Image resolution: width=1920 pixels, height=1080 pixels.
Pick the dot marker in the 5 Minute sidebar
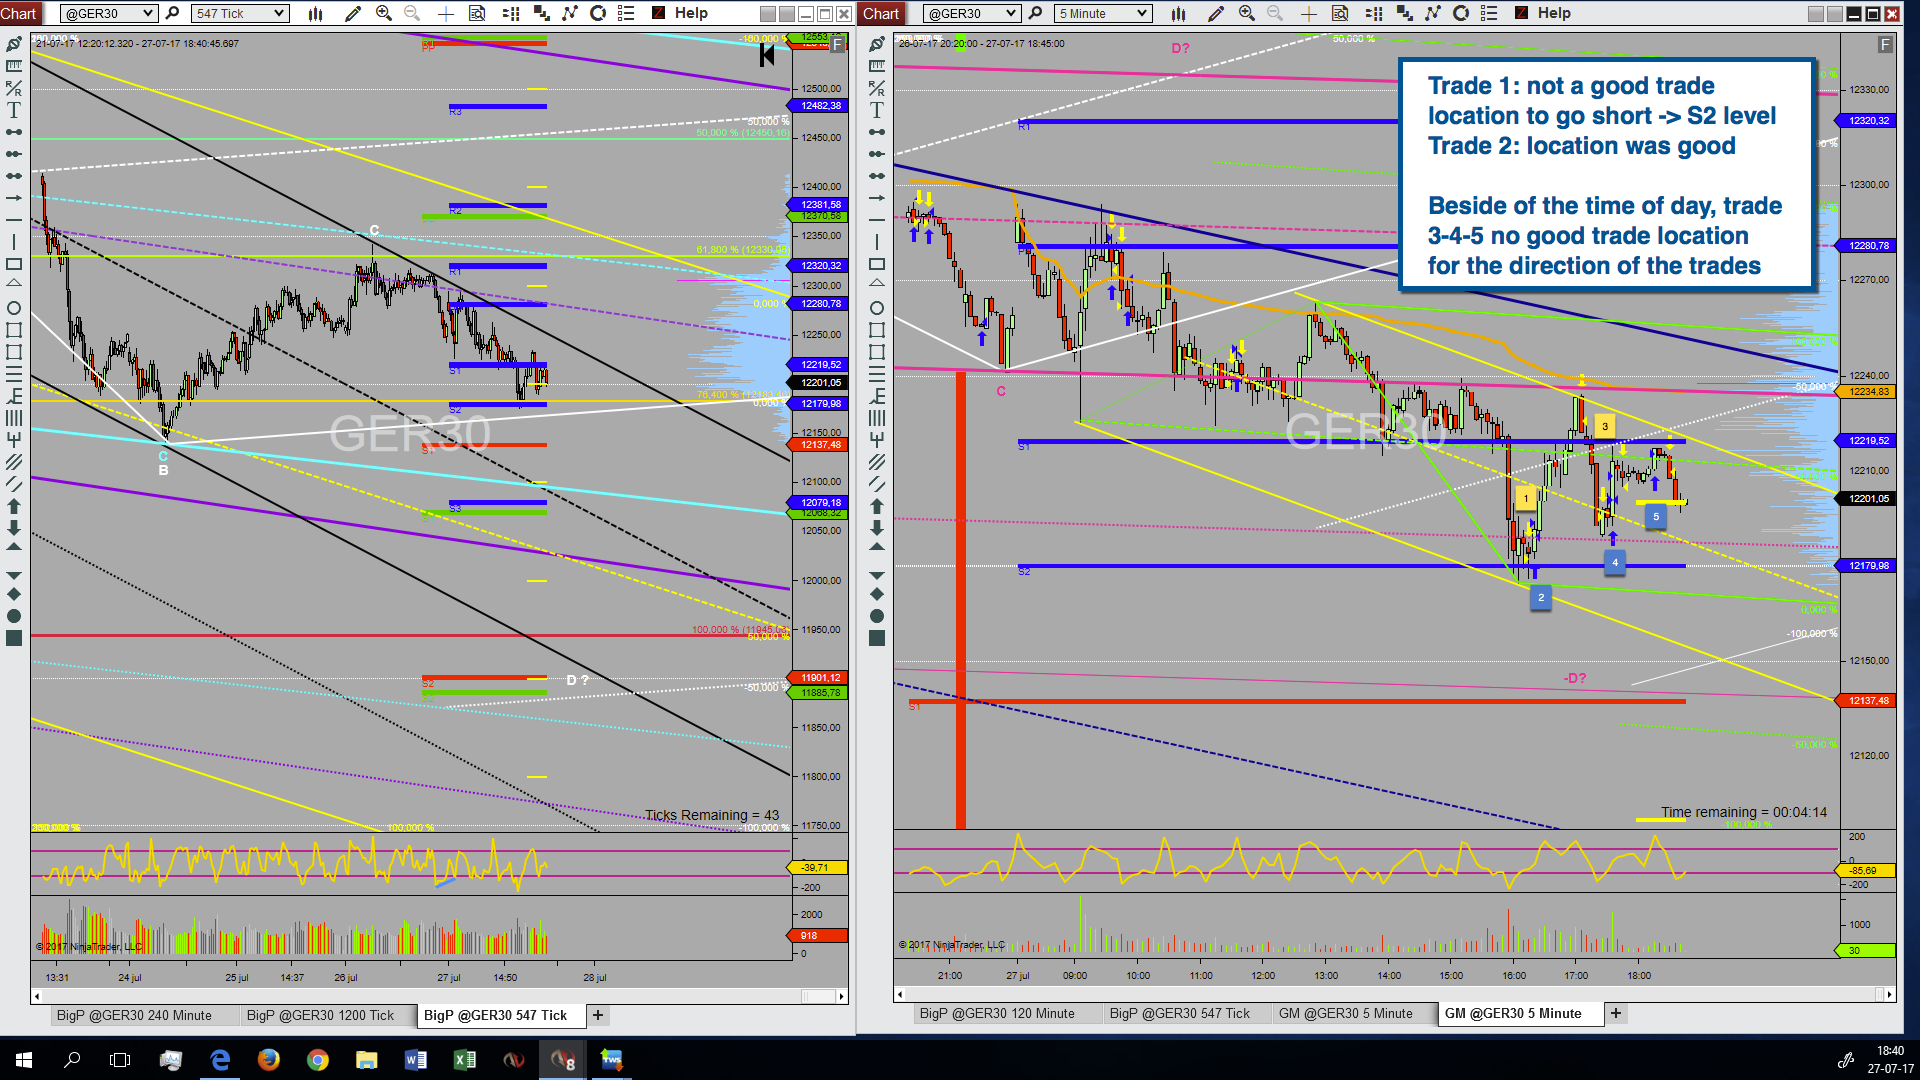(877, 616)
